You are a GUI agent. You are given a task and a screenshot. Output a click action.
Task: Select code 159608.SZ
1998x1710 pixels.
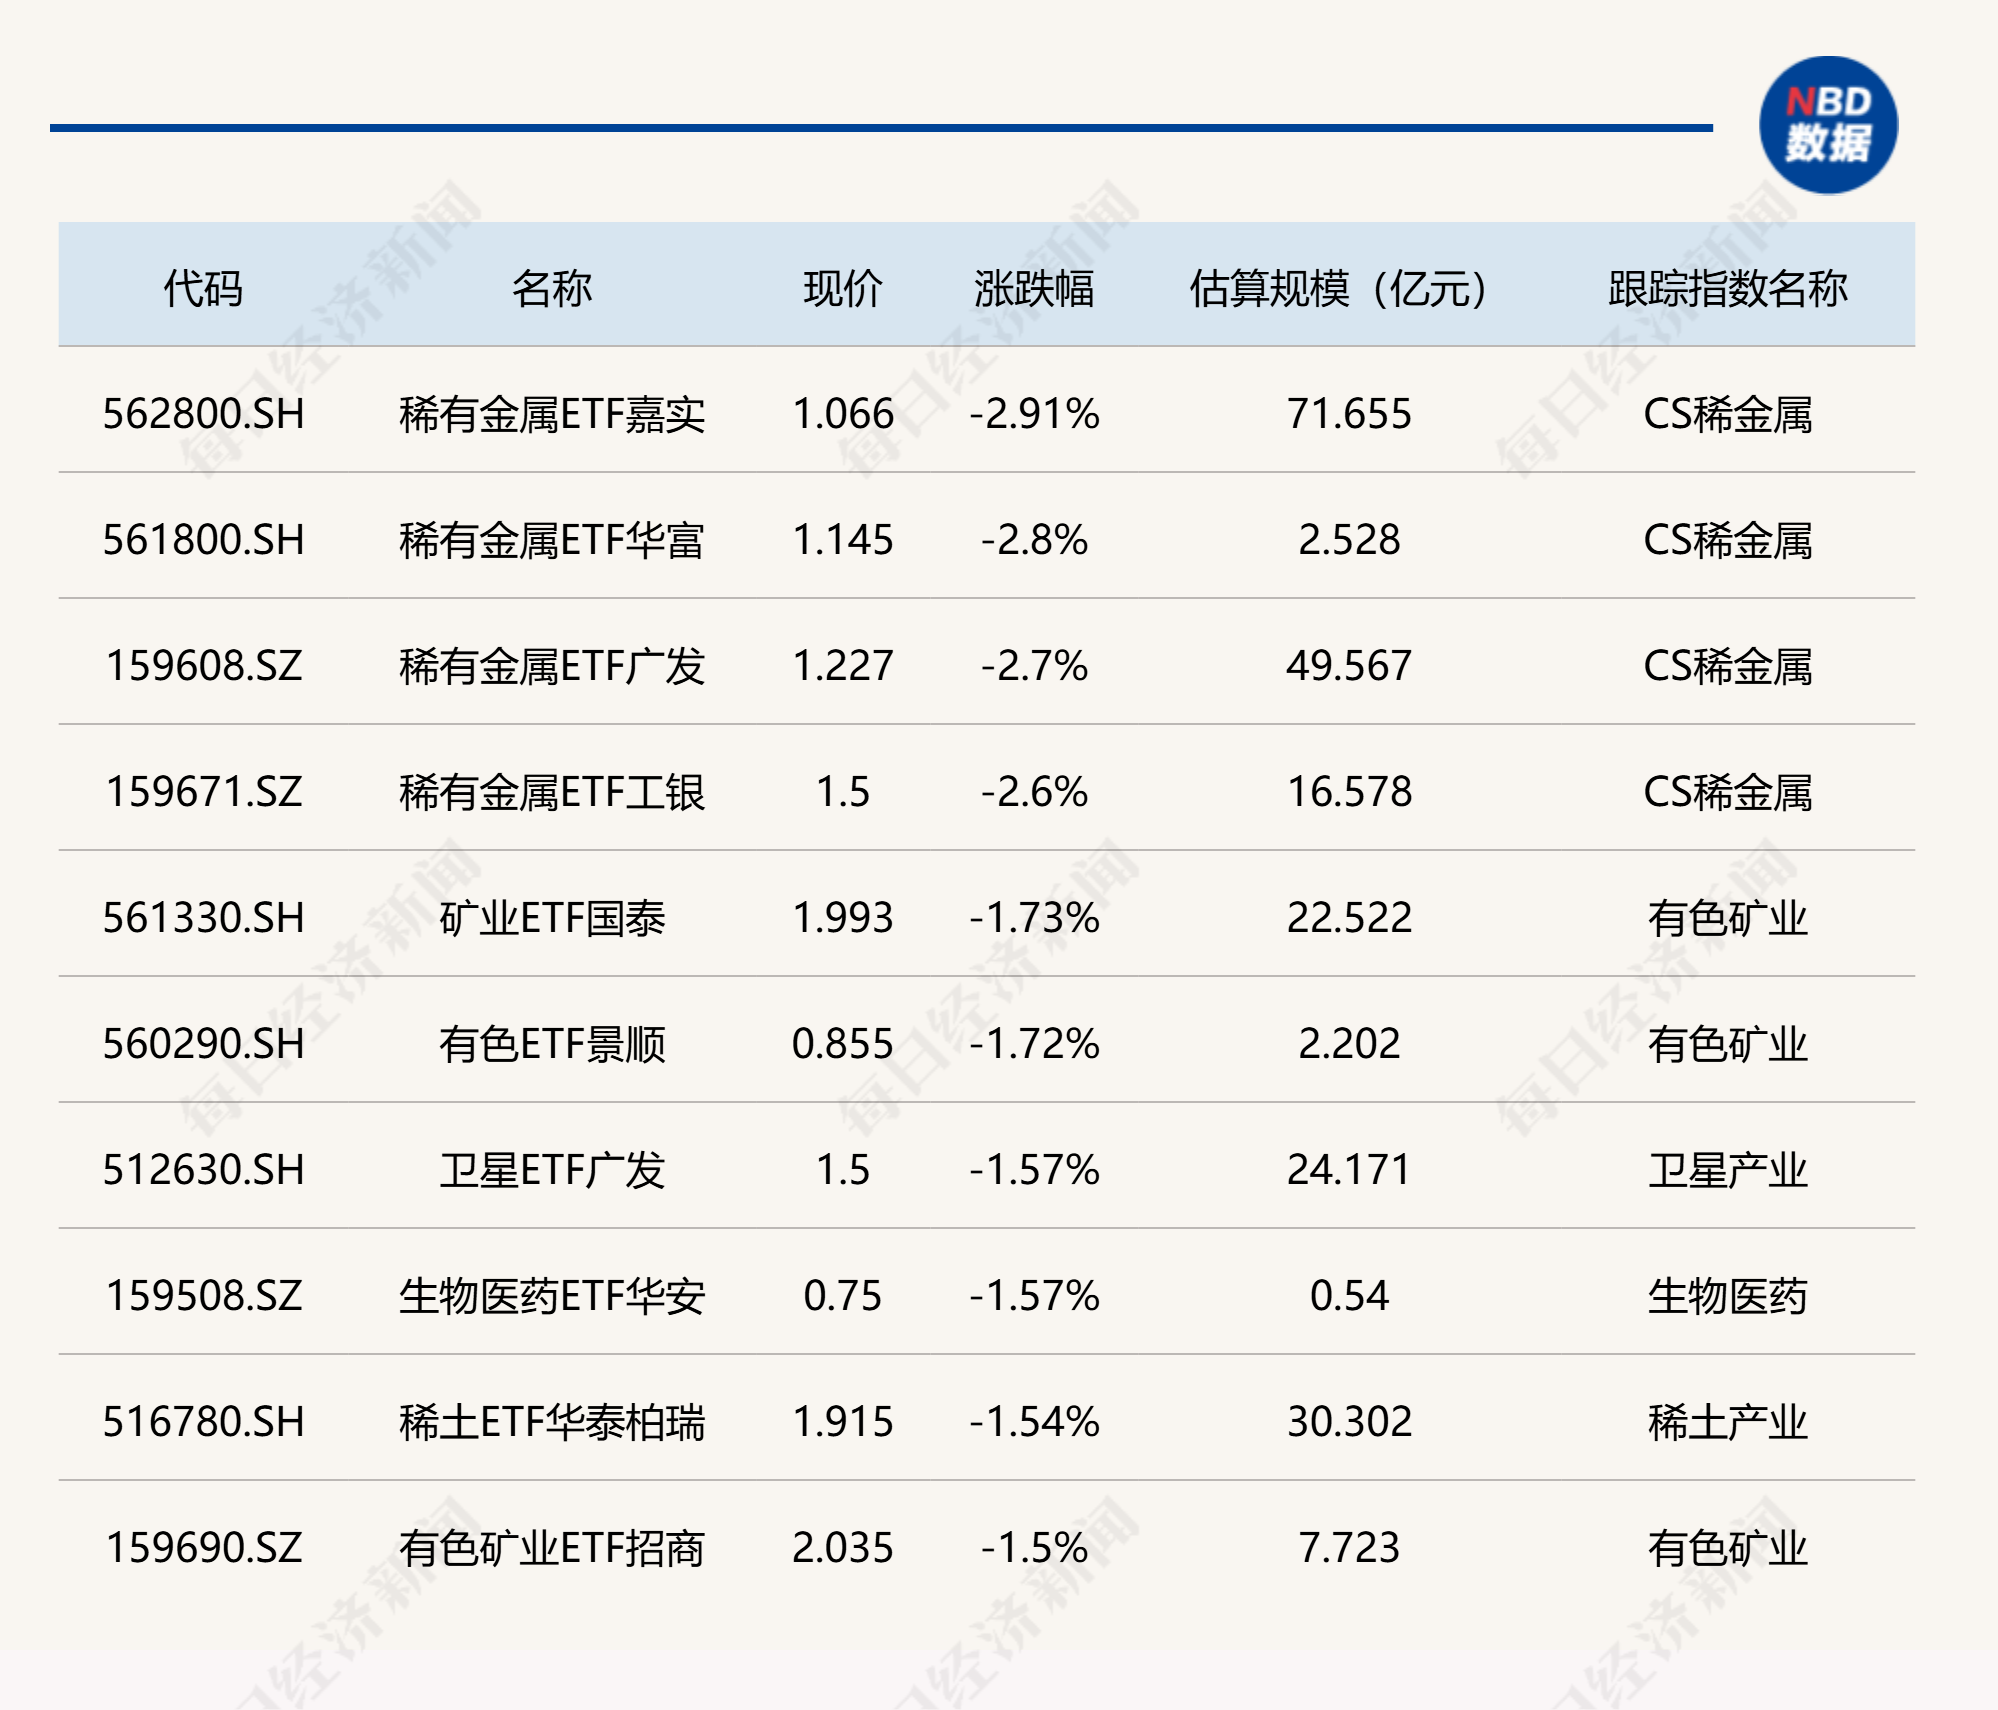pyautogui.click(x=203, y=666)
